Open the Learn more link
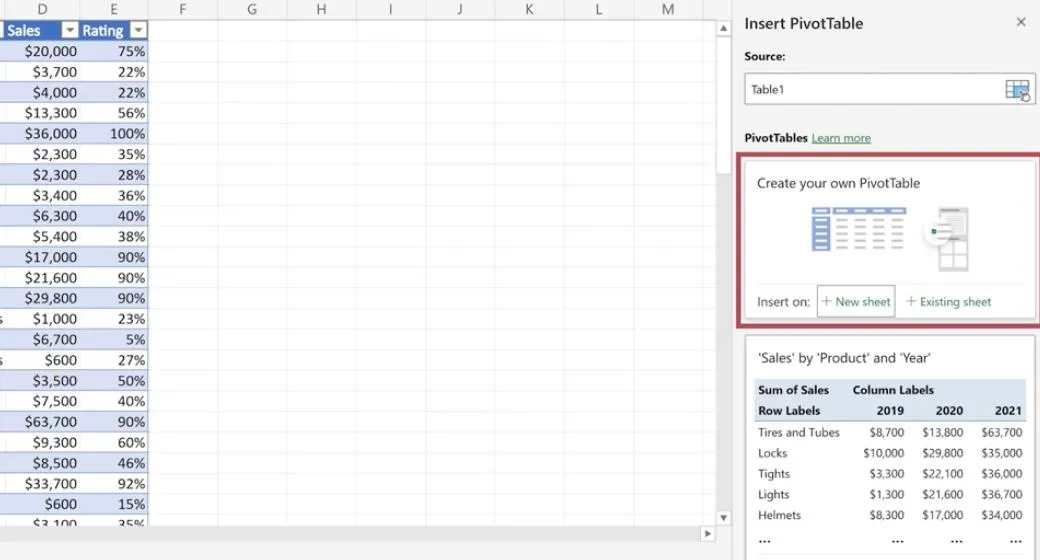The height and width of the screenshot is (560, 1040). click(x=841, y=138)
